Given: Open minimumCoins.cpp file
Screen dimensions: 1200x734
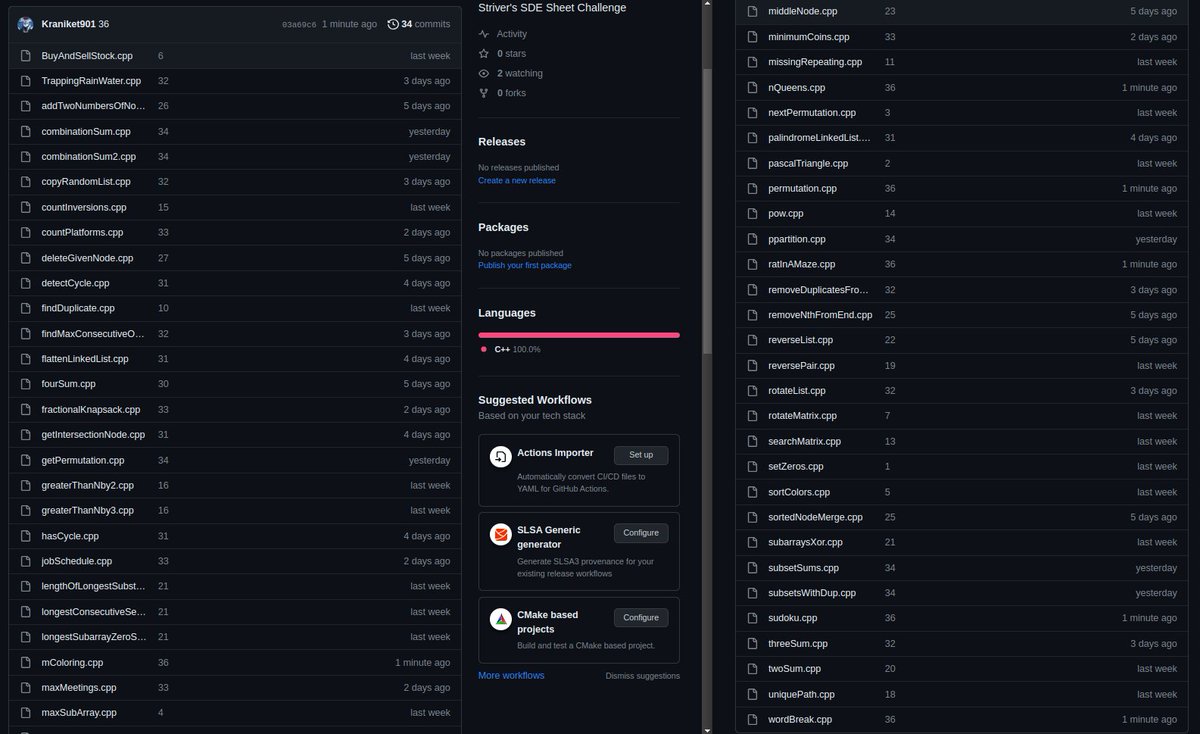Looking at the screenshot, I should [809, 37].
